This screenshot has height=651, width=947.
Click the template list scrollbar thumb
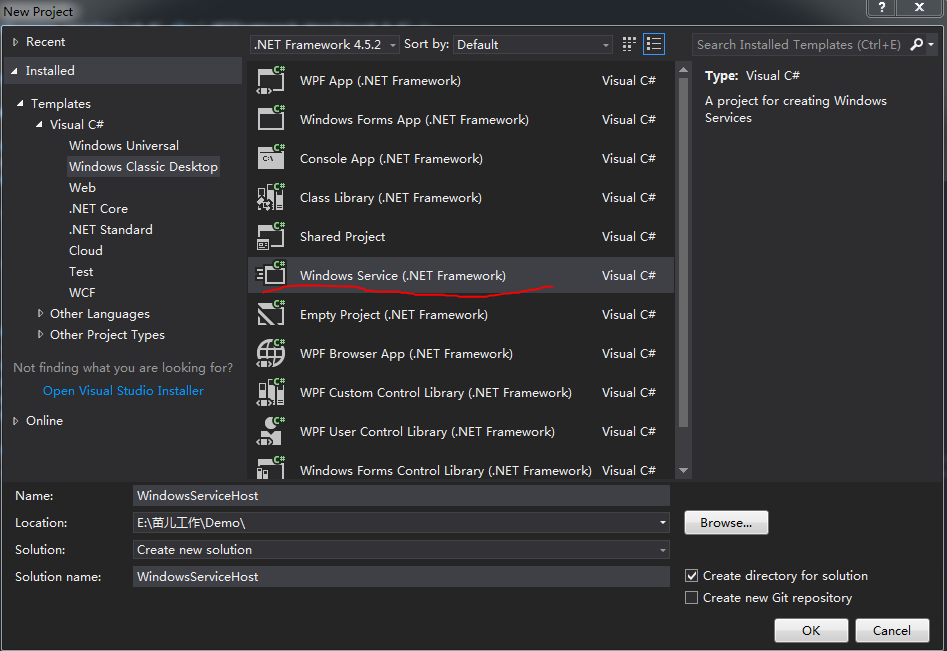(683, 253)
